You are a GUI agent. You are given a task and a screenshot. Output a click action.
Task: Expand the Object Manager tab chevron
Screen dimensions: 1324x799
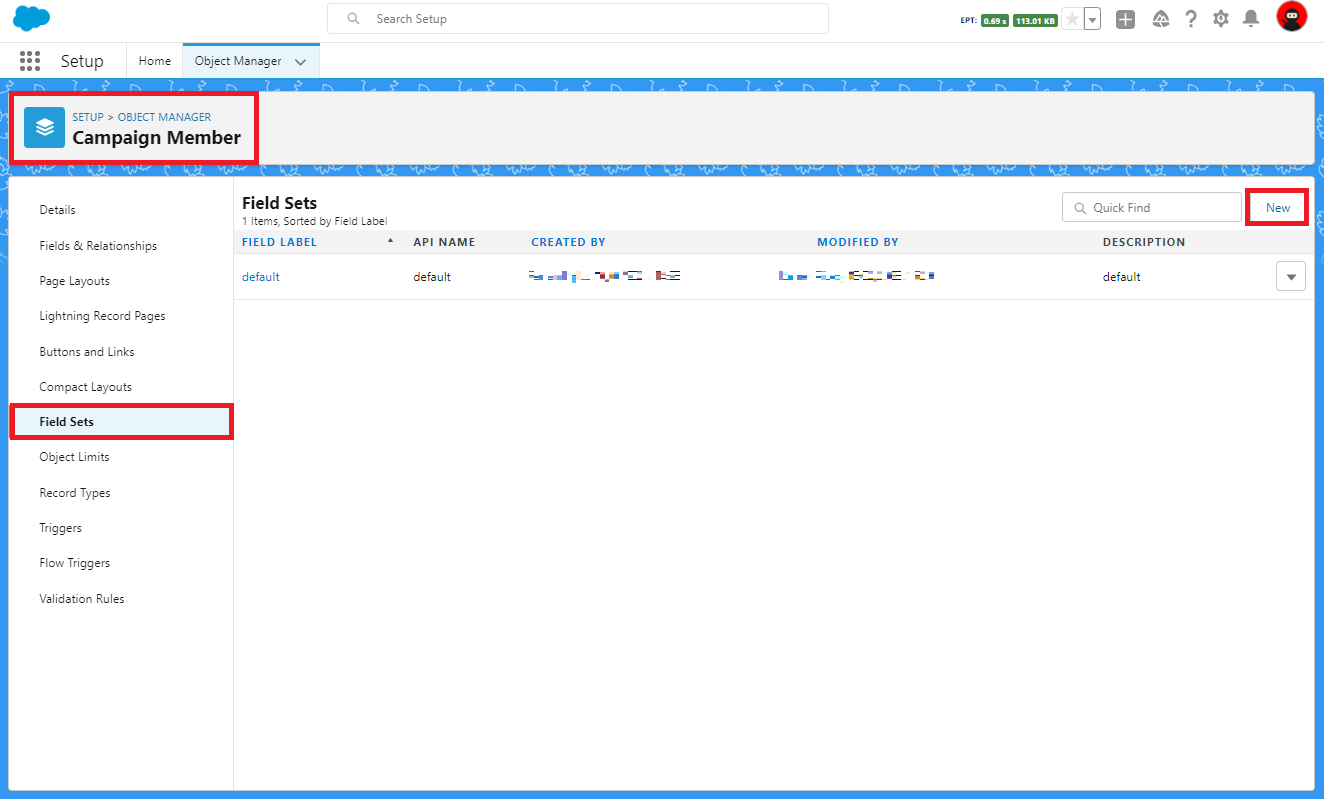300,61
